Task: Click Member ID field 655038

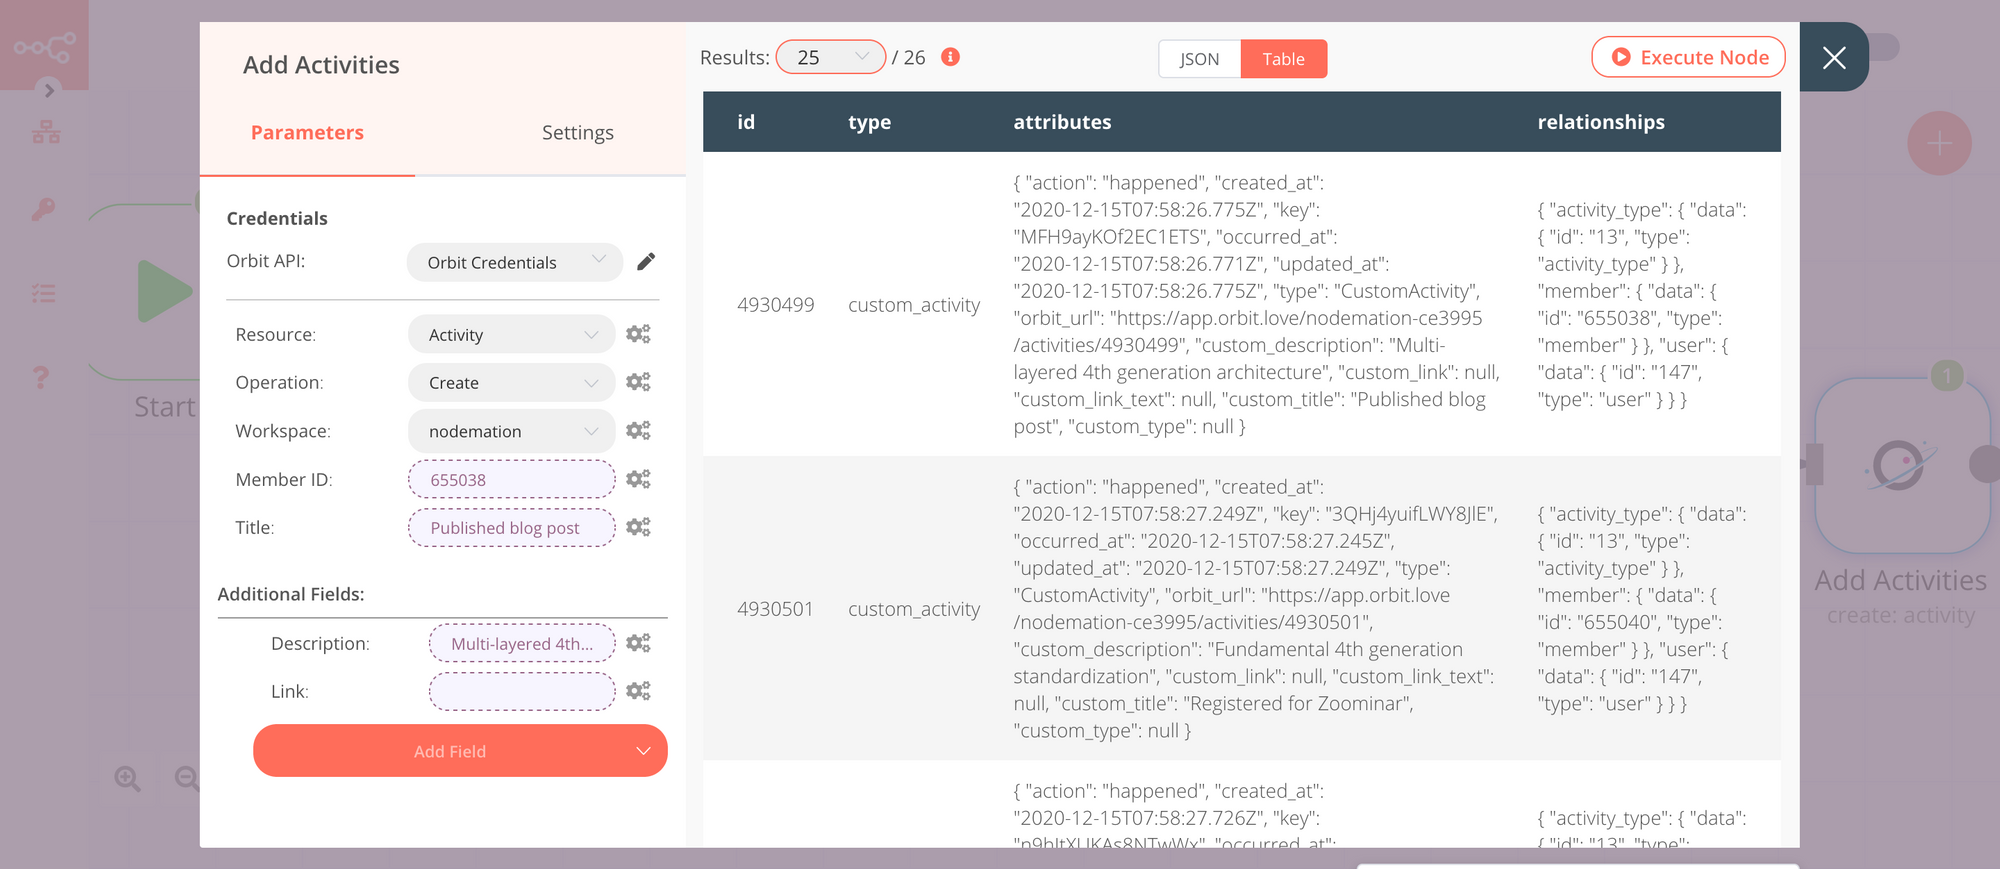Action: [511, 479]
